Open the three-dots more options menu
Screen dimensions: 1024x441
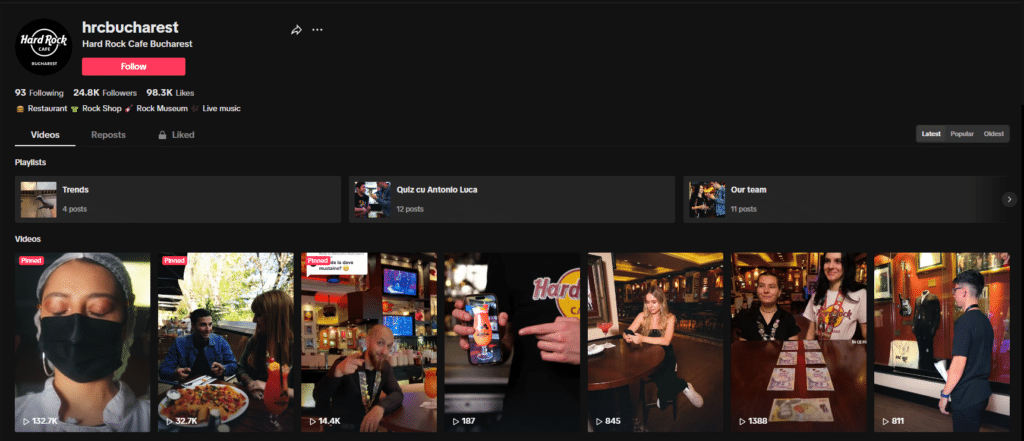(x=317, y=30)
